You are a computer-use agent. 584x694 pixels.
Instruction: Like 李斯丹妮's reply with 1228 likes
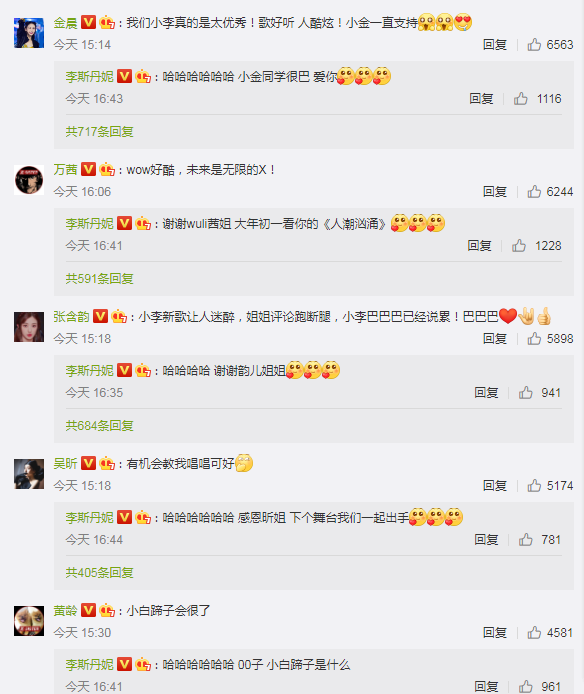pyautogui.click(x=519, y=245)
